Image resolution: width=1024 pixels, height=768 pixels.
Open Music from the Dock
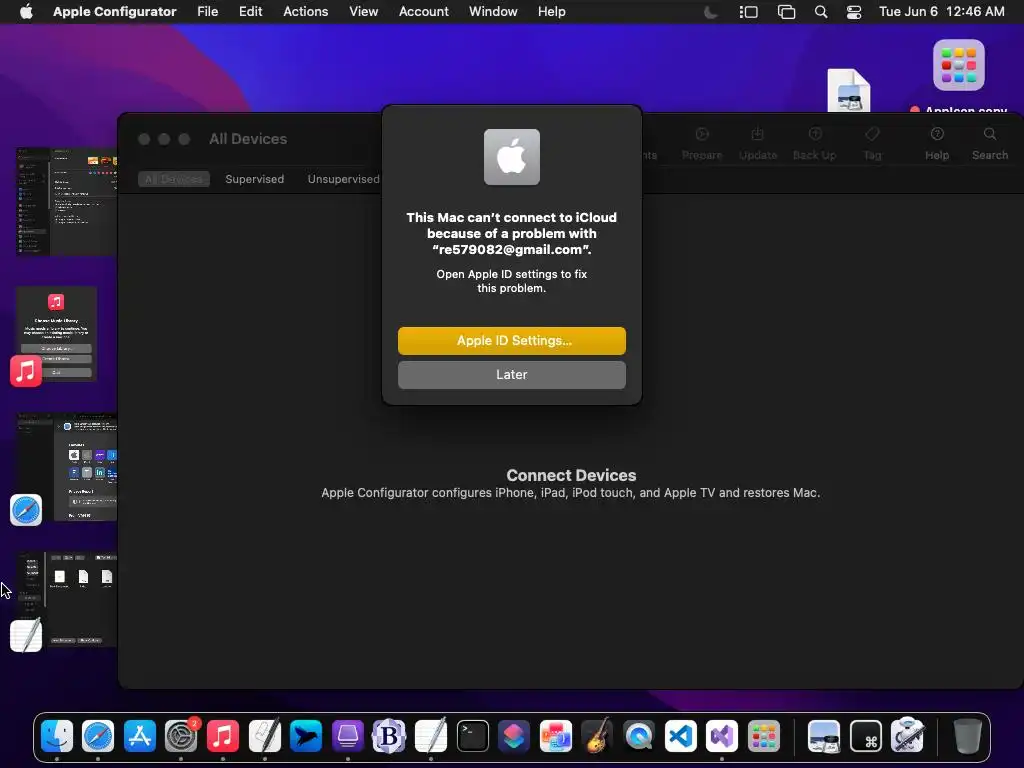[223, 737]
